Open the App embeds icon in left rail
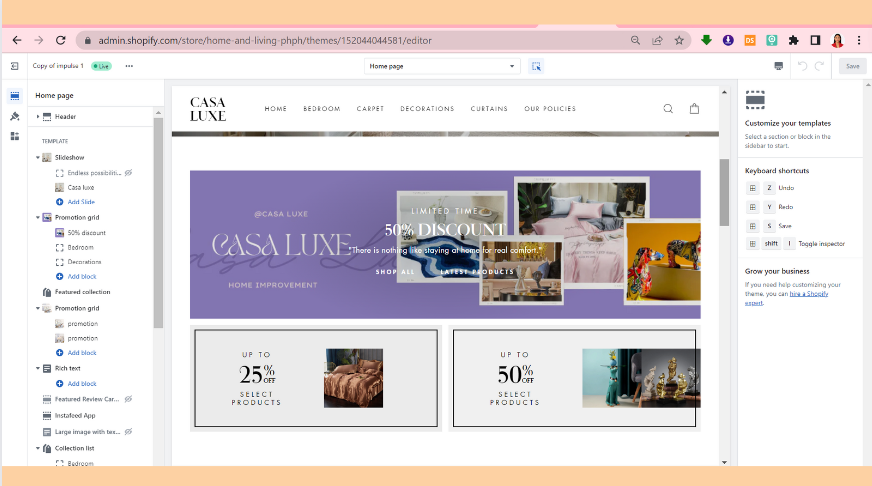 click(x=14, y=136)
